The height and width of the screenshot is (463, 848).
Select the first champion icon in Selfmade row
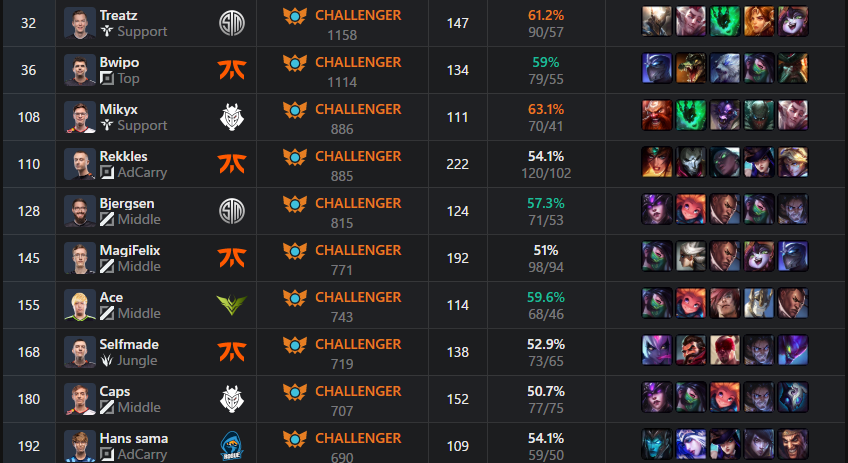(x=657, y=350)
